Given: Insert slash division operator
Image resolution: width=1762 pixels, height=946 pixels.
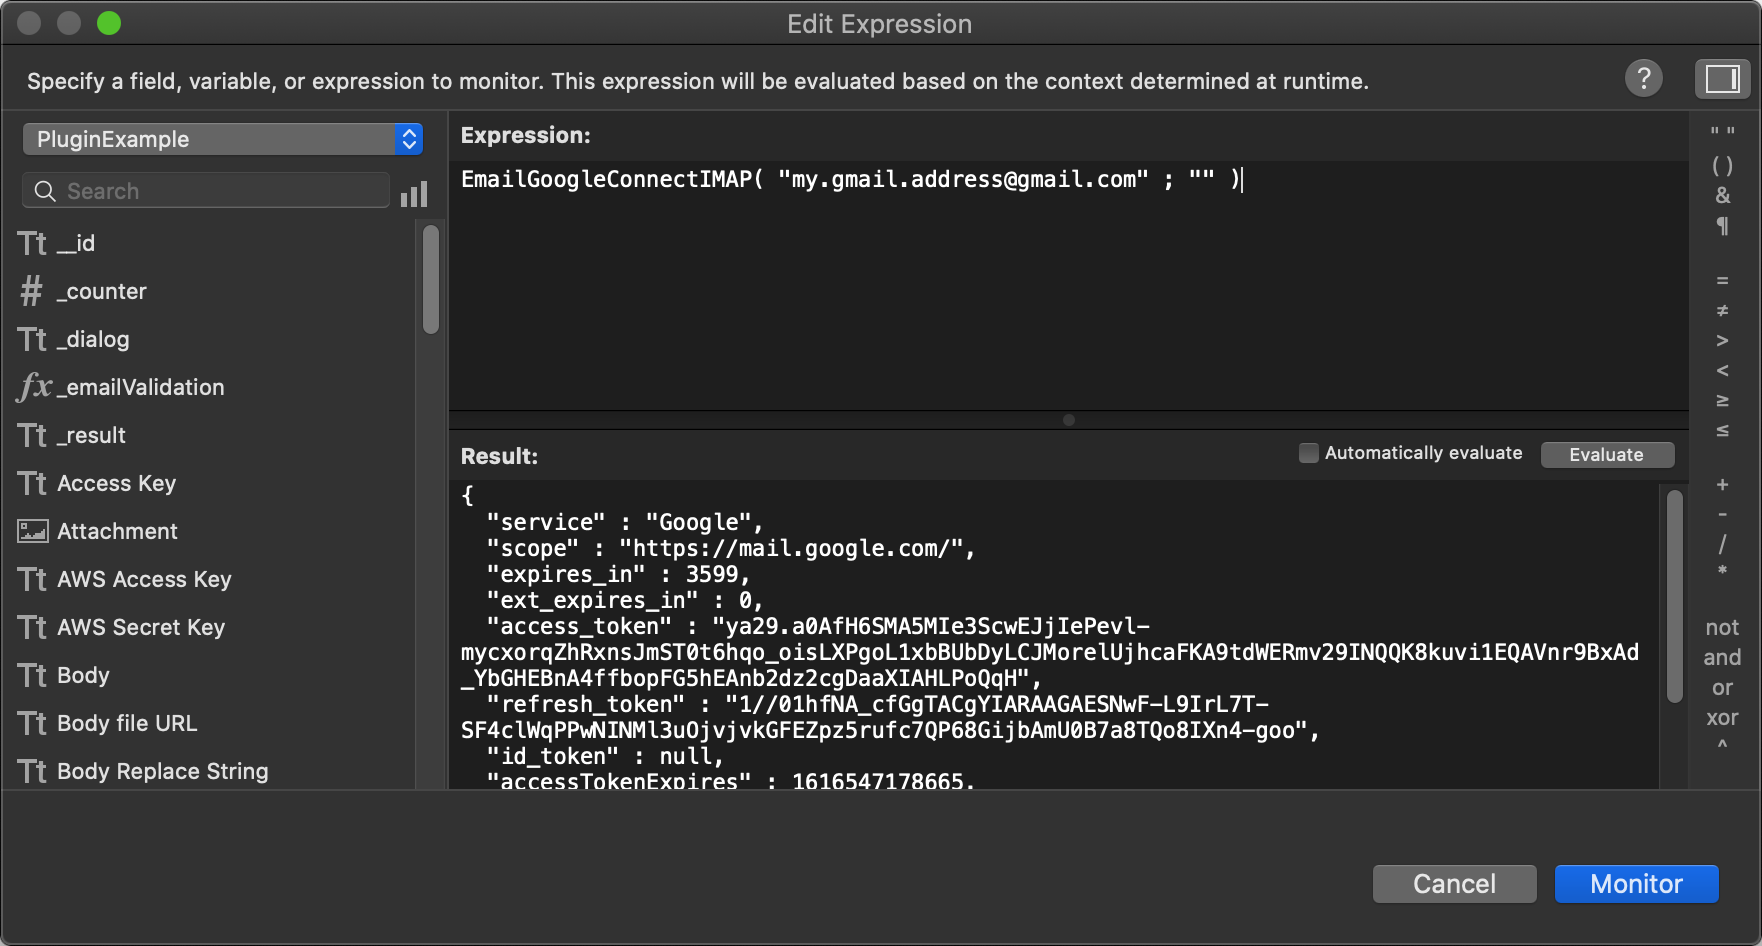Looking at the screenshot, I should [1722, 545].
